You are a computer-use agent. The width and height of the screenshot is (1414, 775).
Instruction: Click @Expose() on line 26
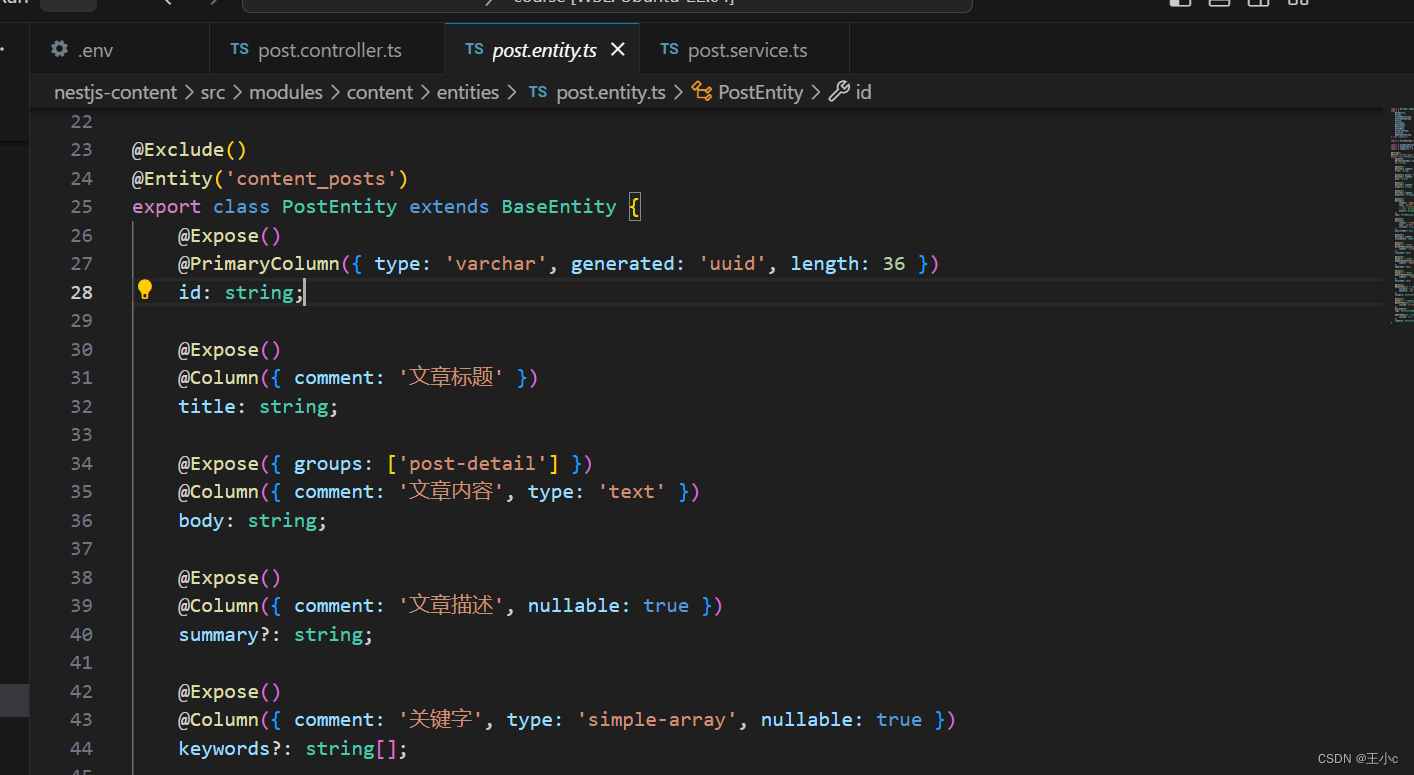pos(230,235)
